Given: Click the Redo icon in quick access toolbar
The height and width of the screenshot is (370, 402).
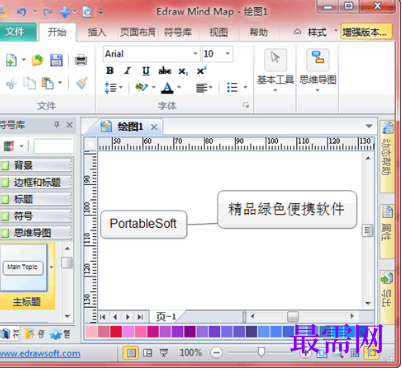Looking at the screenshot, I should pos(47,12).
